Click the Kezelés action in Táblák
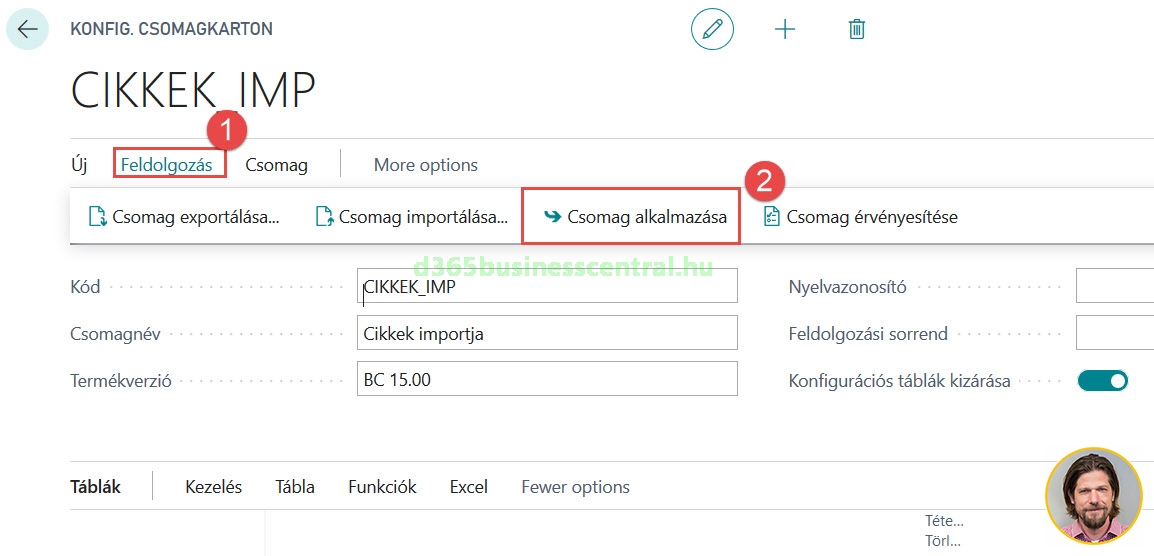Viewport: 1154px width, 556px height. 213,487
